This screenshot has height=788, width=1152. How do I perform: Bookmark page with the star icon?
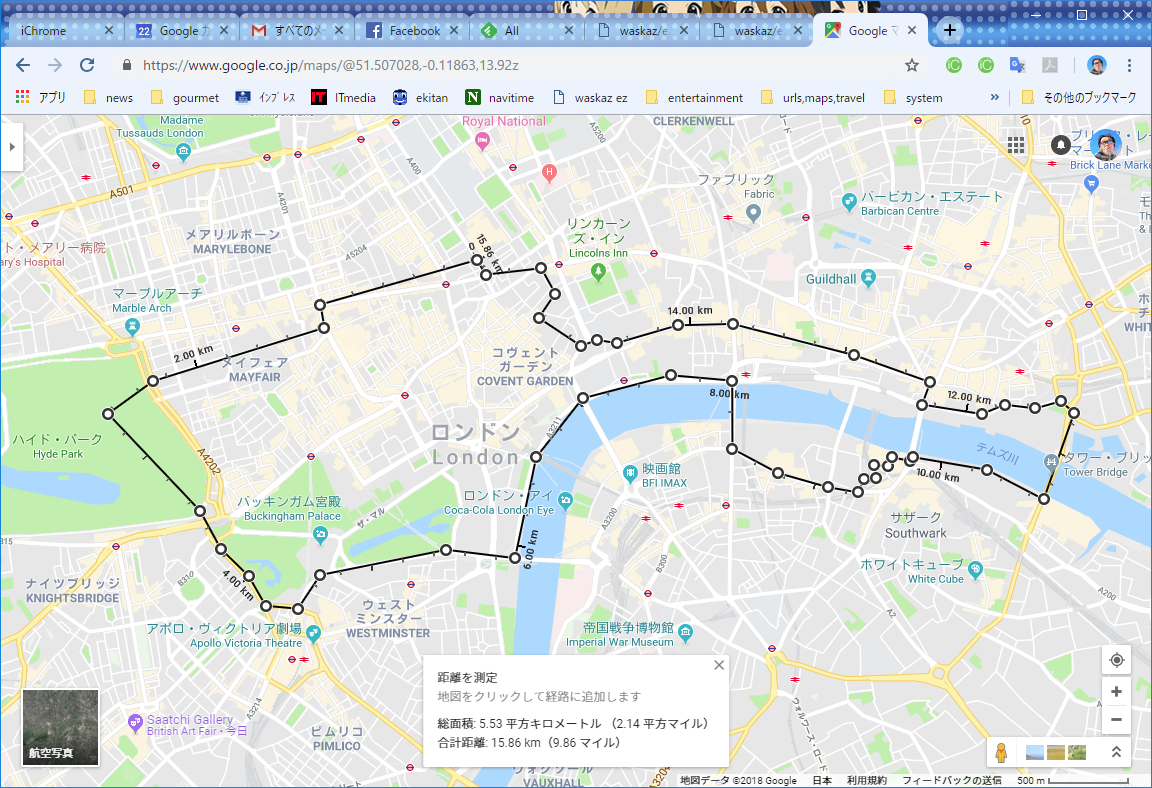click(912, 65)
